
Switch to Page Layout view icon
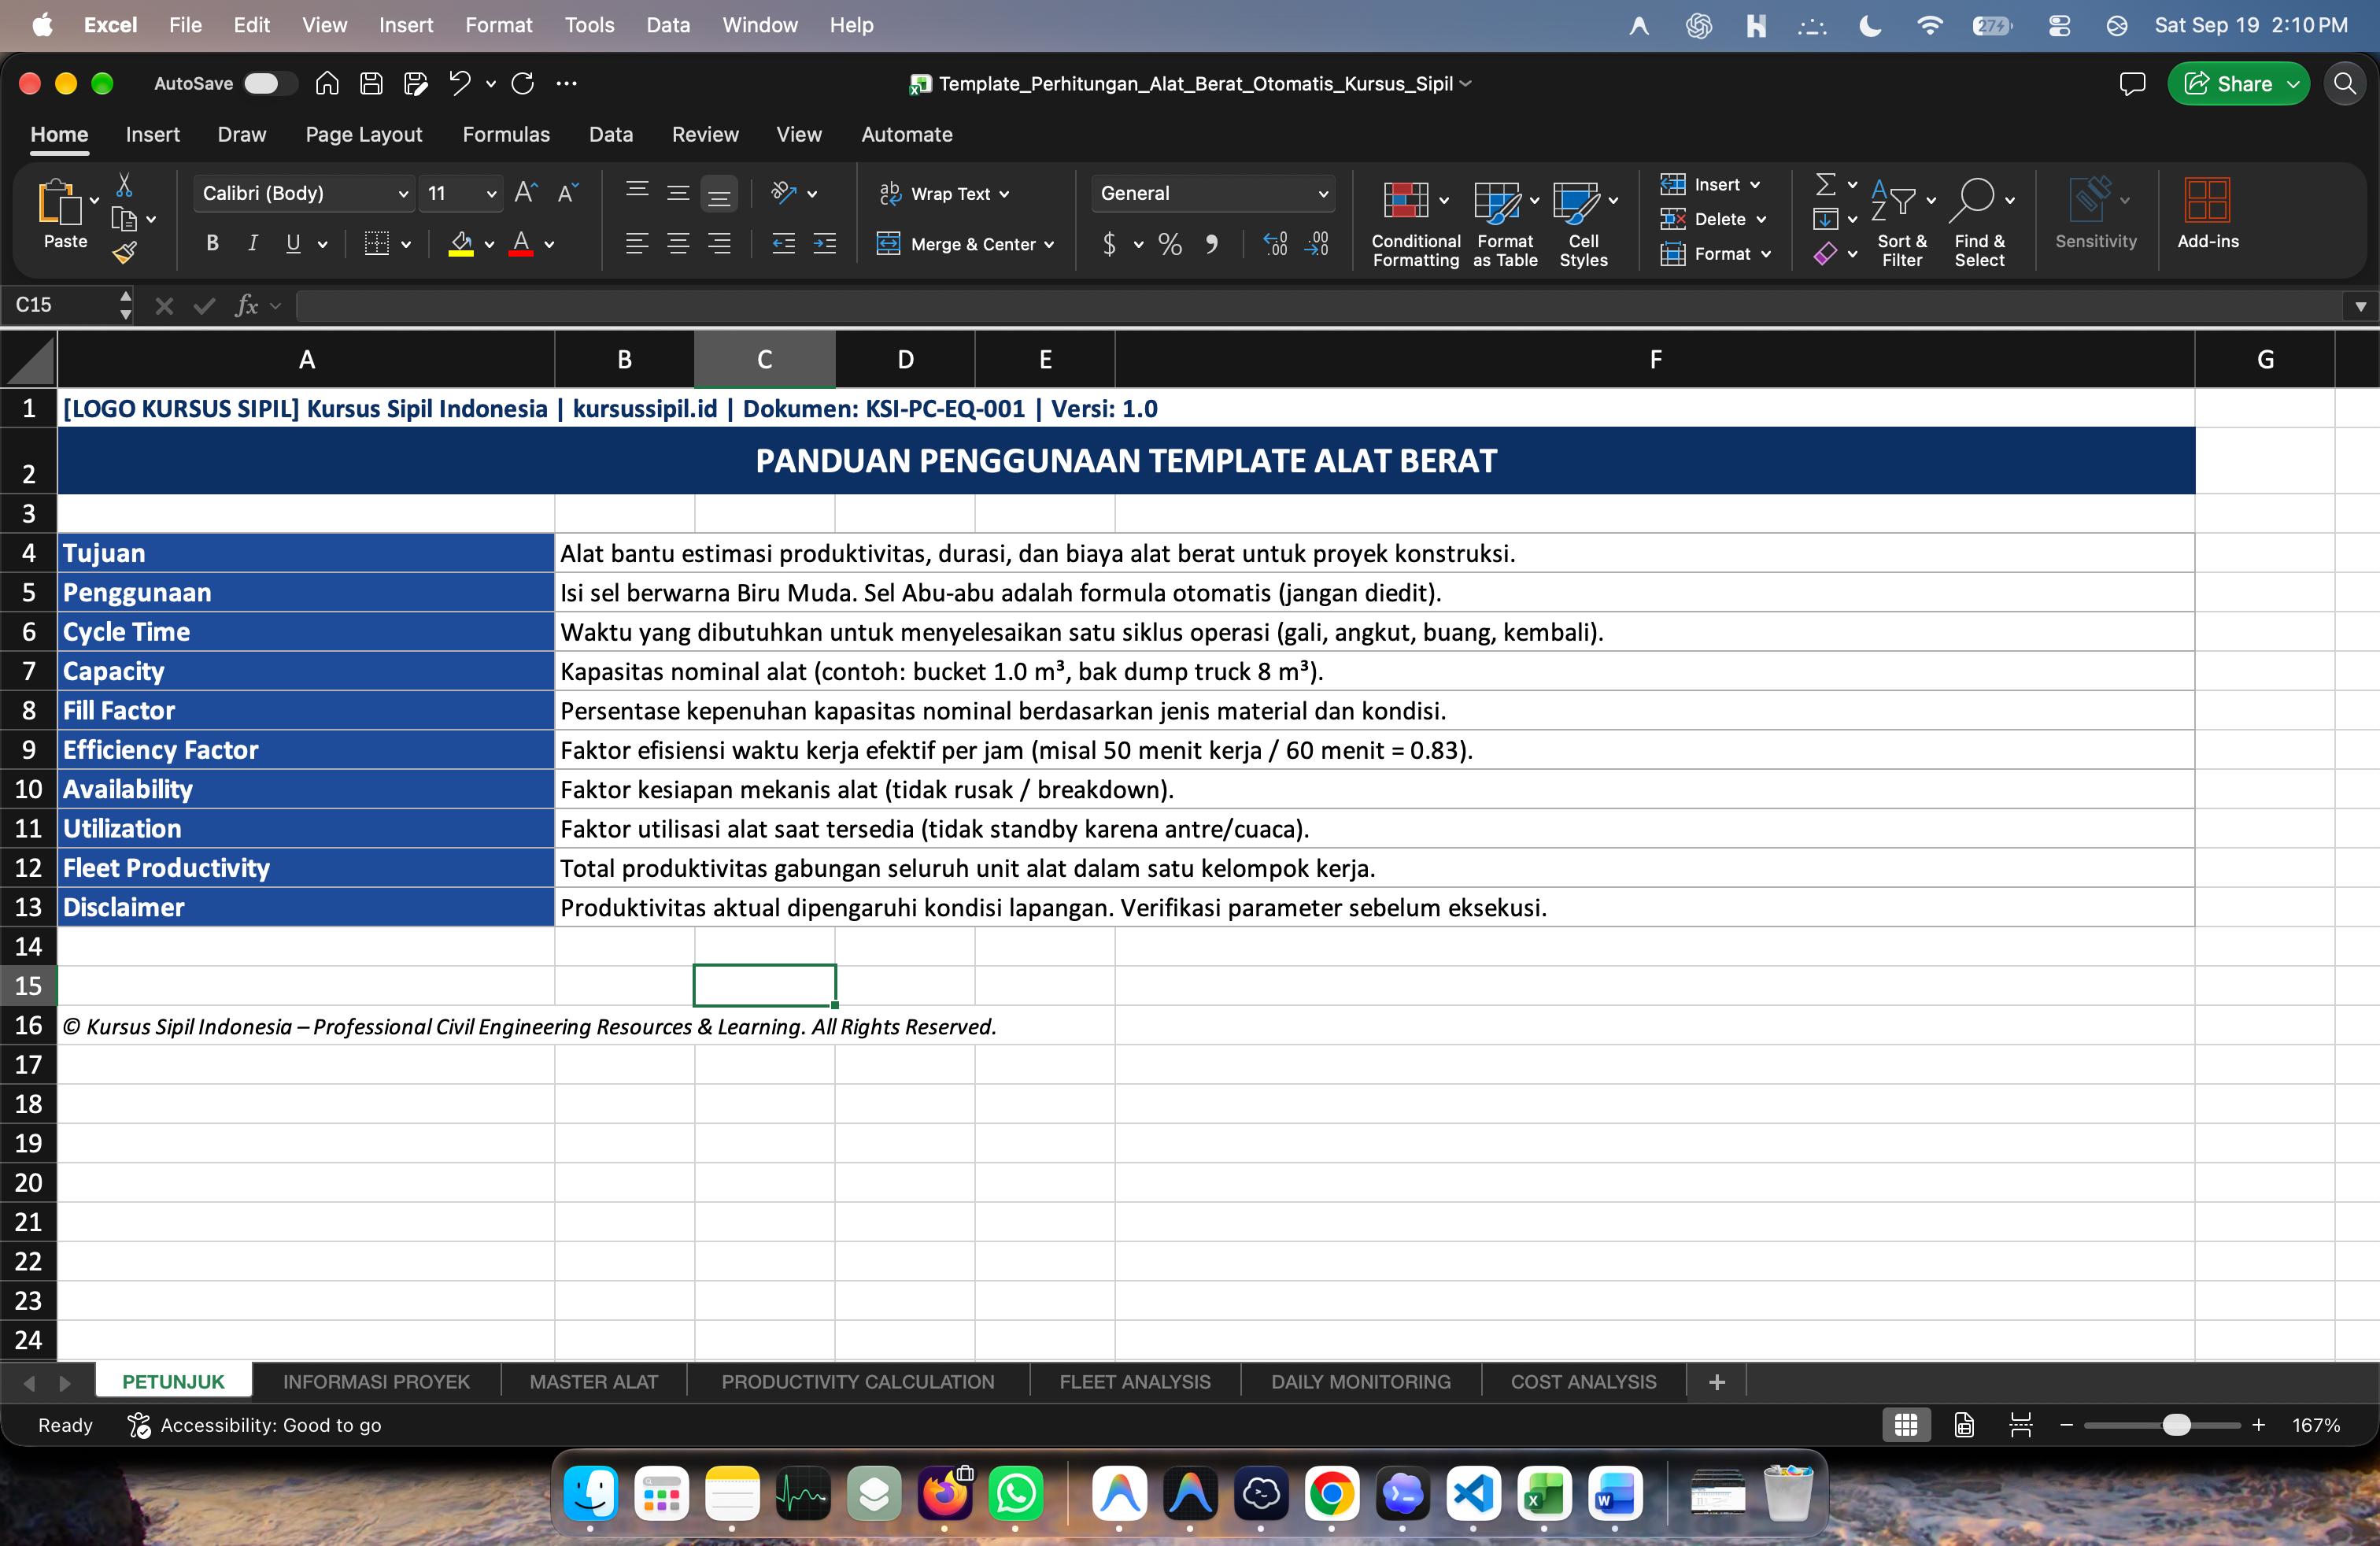(x=1964, y=1425)
